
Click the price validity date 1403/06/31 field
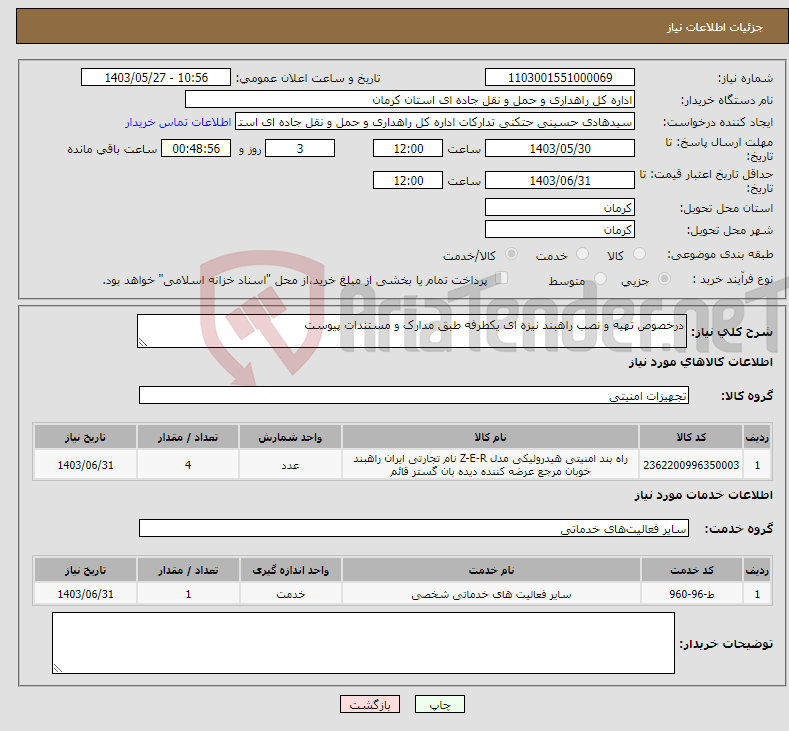pos(560,180)
